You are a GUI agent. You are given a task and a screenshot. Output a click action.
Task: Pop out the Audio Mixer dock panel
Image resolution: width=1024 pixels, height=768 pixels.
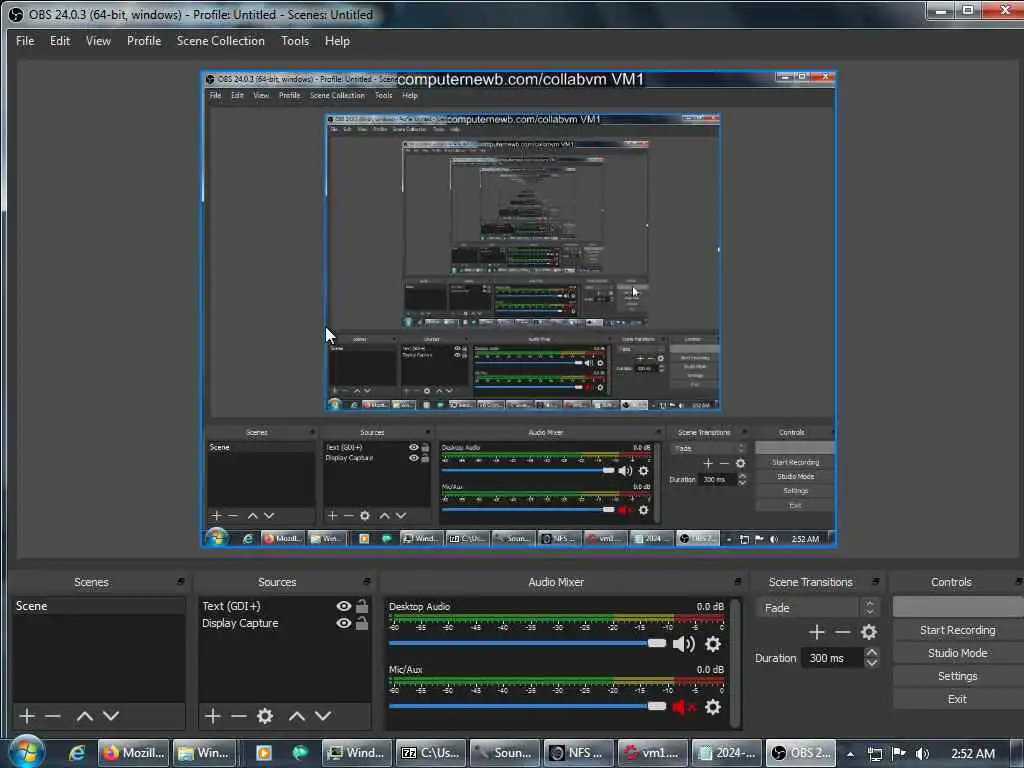[x=737, y=581]
